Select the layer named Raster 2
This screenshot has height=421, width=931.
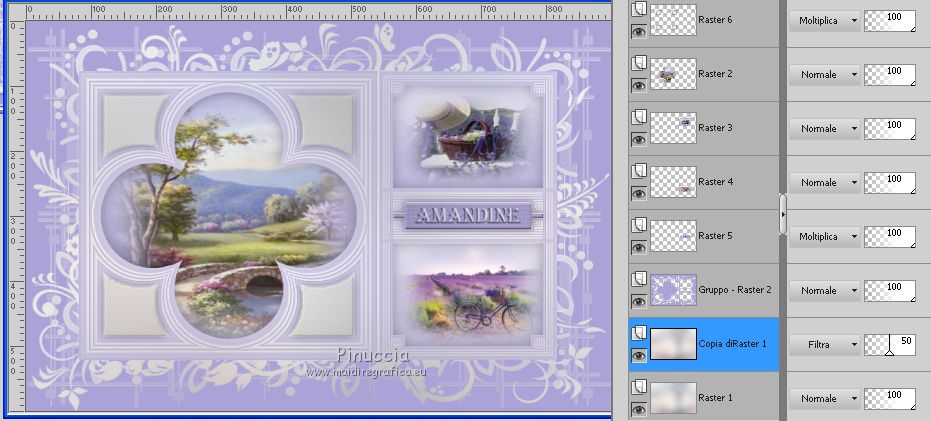click(715, 74)
